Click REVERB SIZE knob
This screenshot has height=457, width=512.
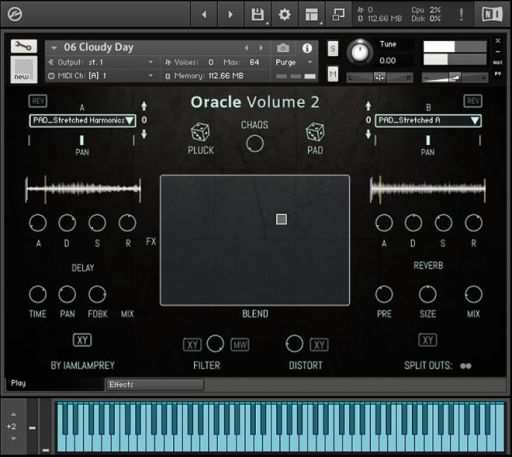pos(427,294)
